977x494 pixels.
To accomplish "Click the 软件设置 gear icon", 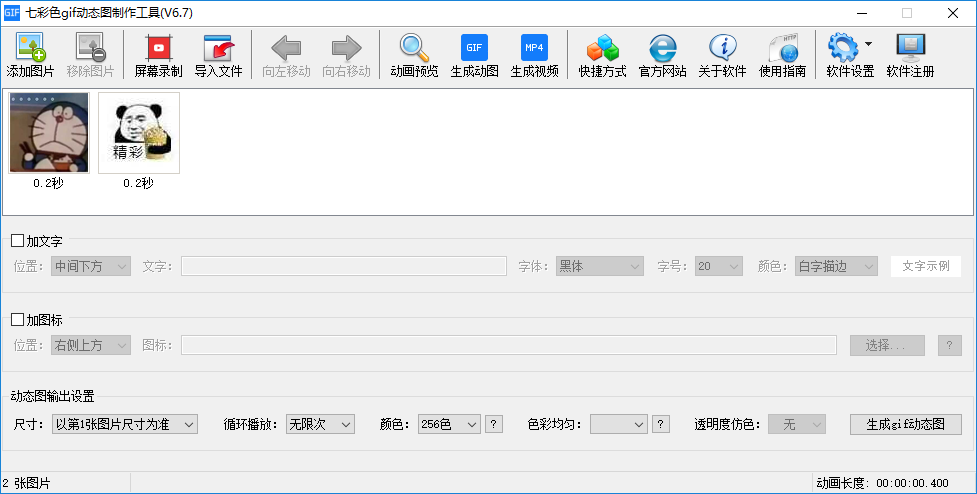I will tap(844, 48).
